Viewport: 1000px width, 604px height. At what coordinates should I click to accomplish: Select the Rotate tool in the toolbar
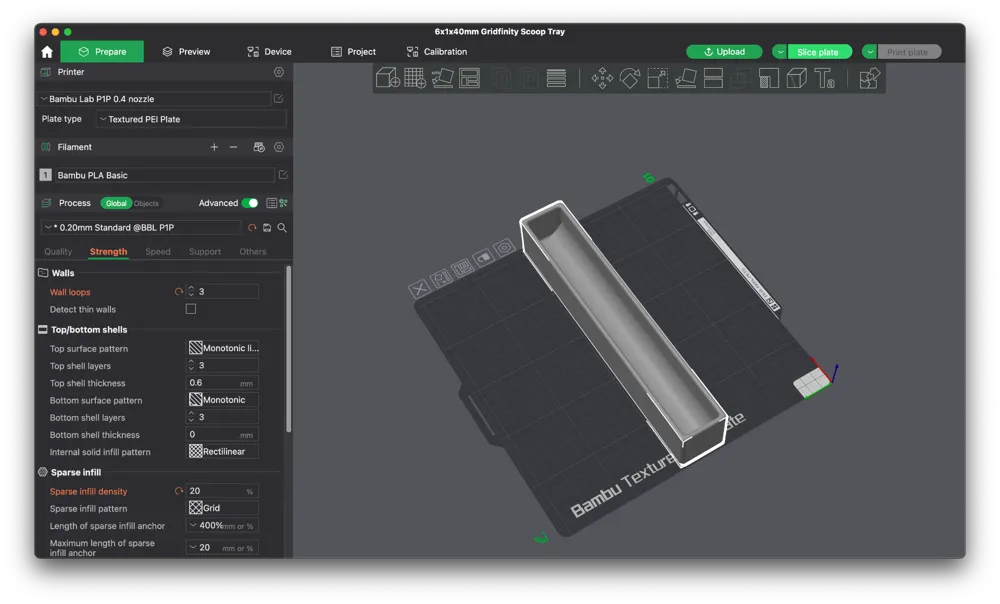click(x=630, y=78)
